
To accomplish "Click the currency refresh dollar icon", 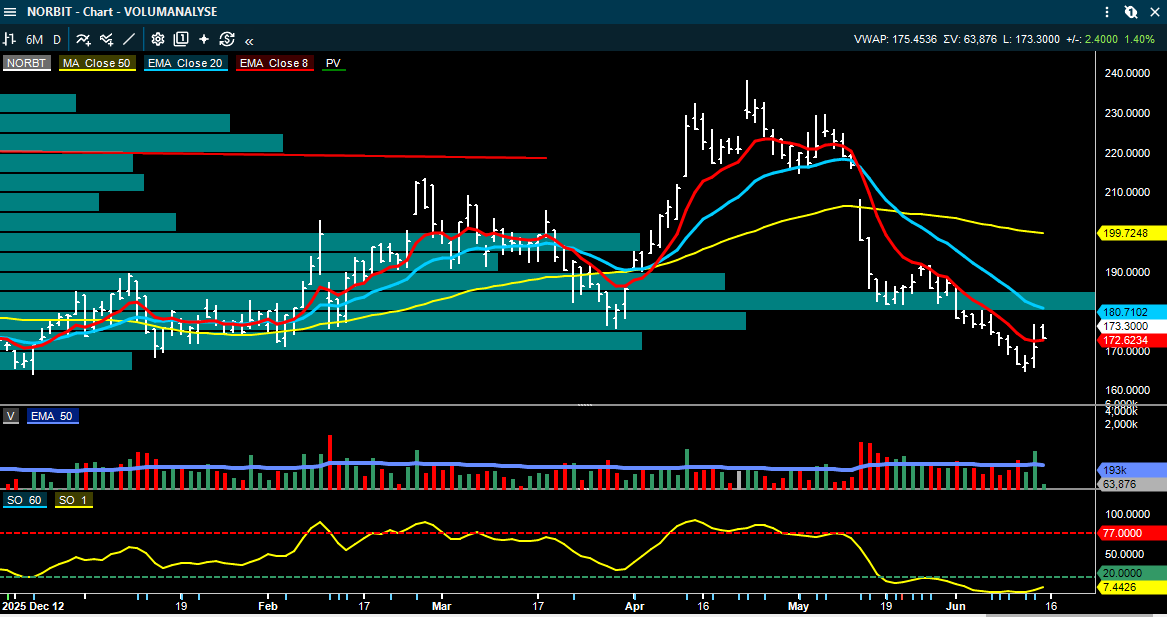I will 227,39.
